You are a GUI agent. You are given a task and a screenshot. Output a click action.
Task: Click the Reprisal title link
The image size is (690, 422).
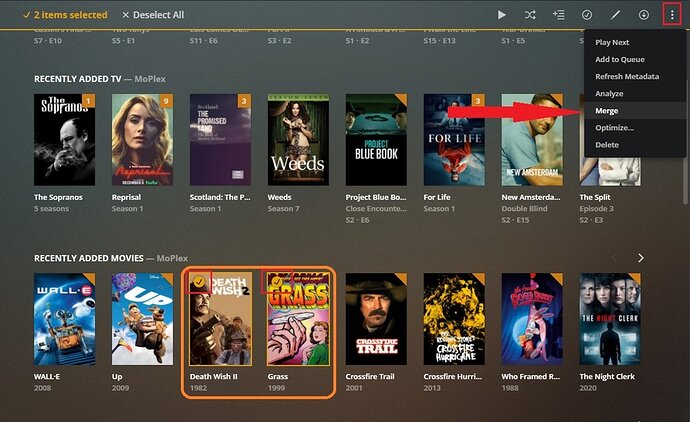pos(126,197)
